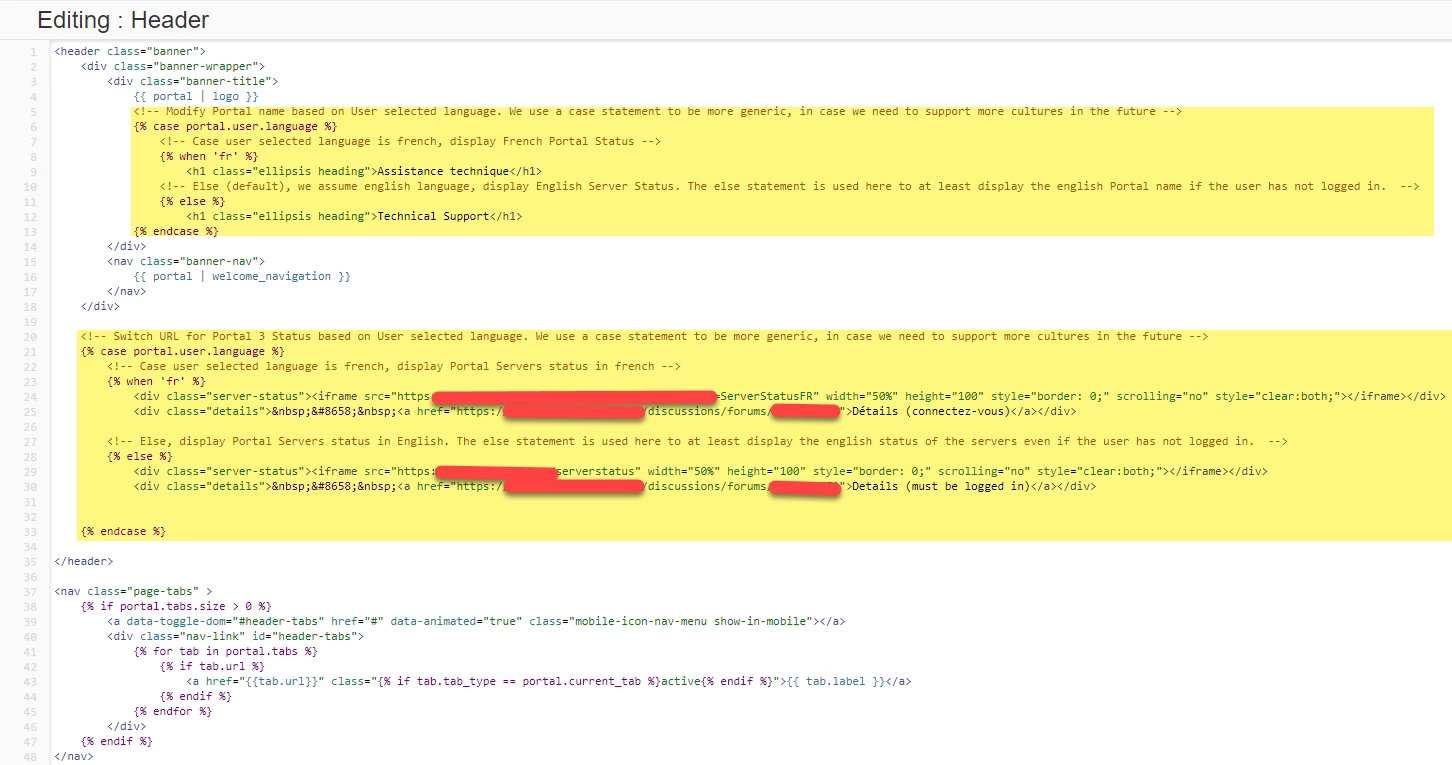Click the {% else %} tag on line 28
The image size is (1452, 765).
(140, 456)
